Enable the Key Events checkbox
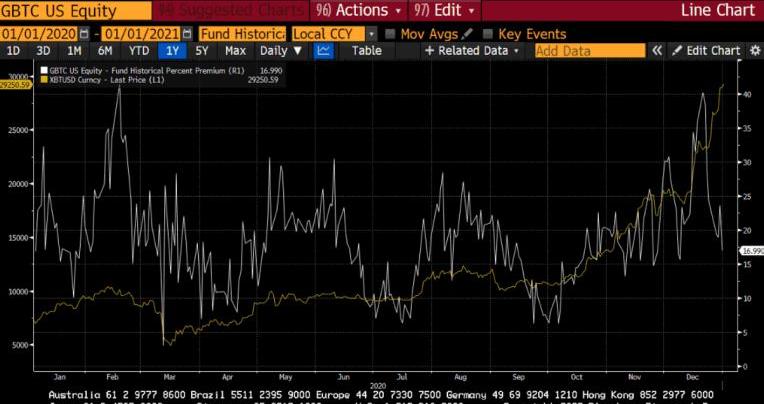 click(x=487, y=34)
